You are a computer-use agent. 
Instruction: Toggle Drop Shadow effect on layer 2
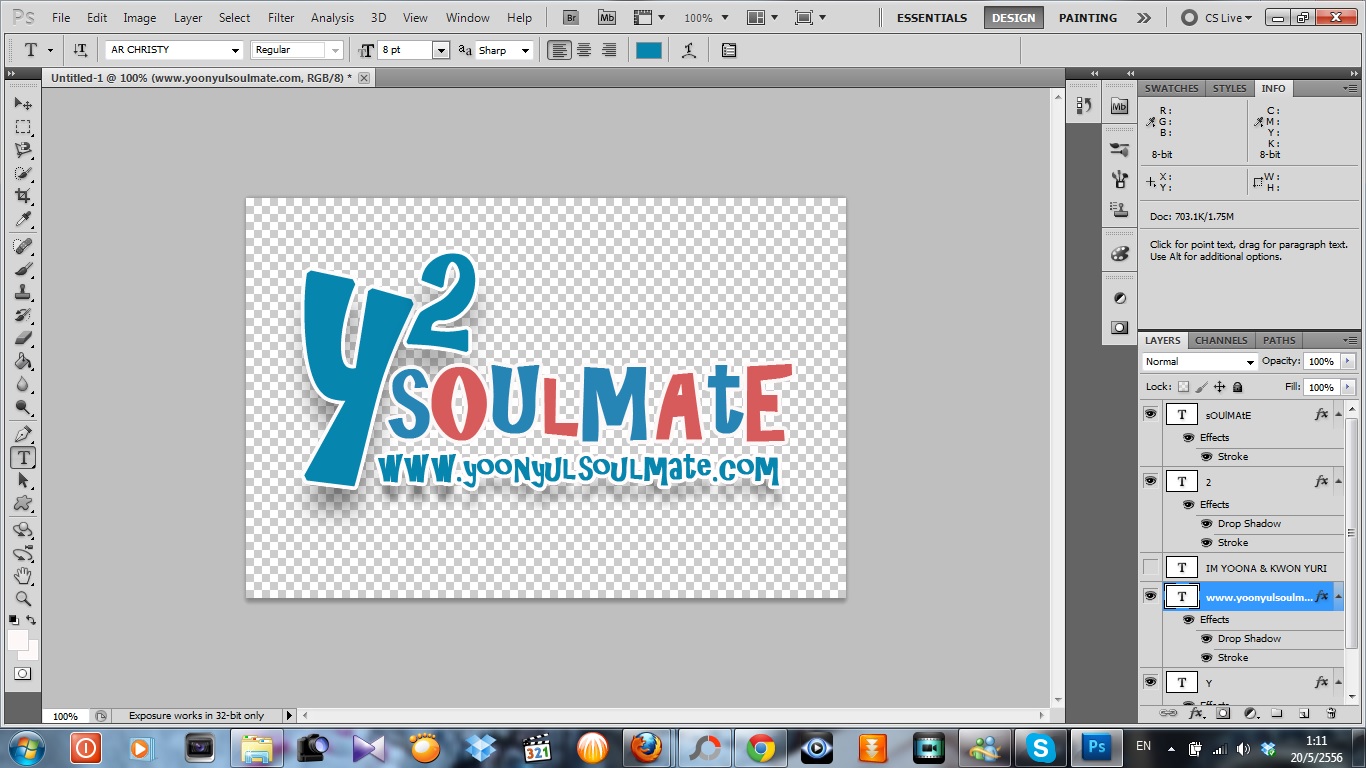pyautogui.click(x=1206, y=524)
